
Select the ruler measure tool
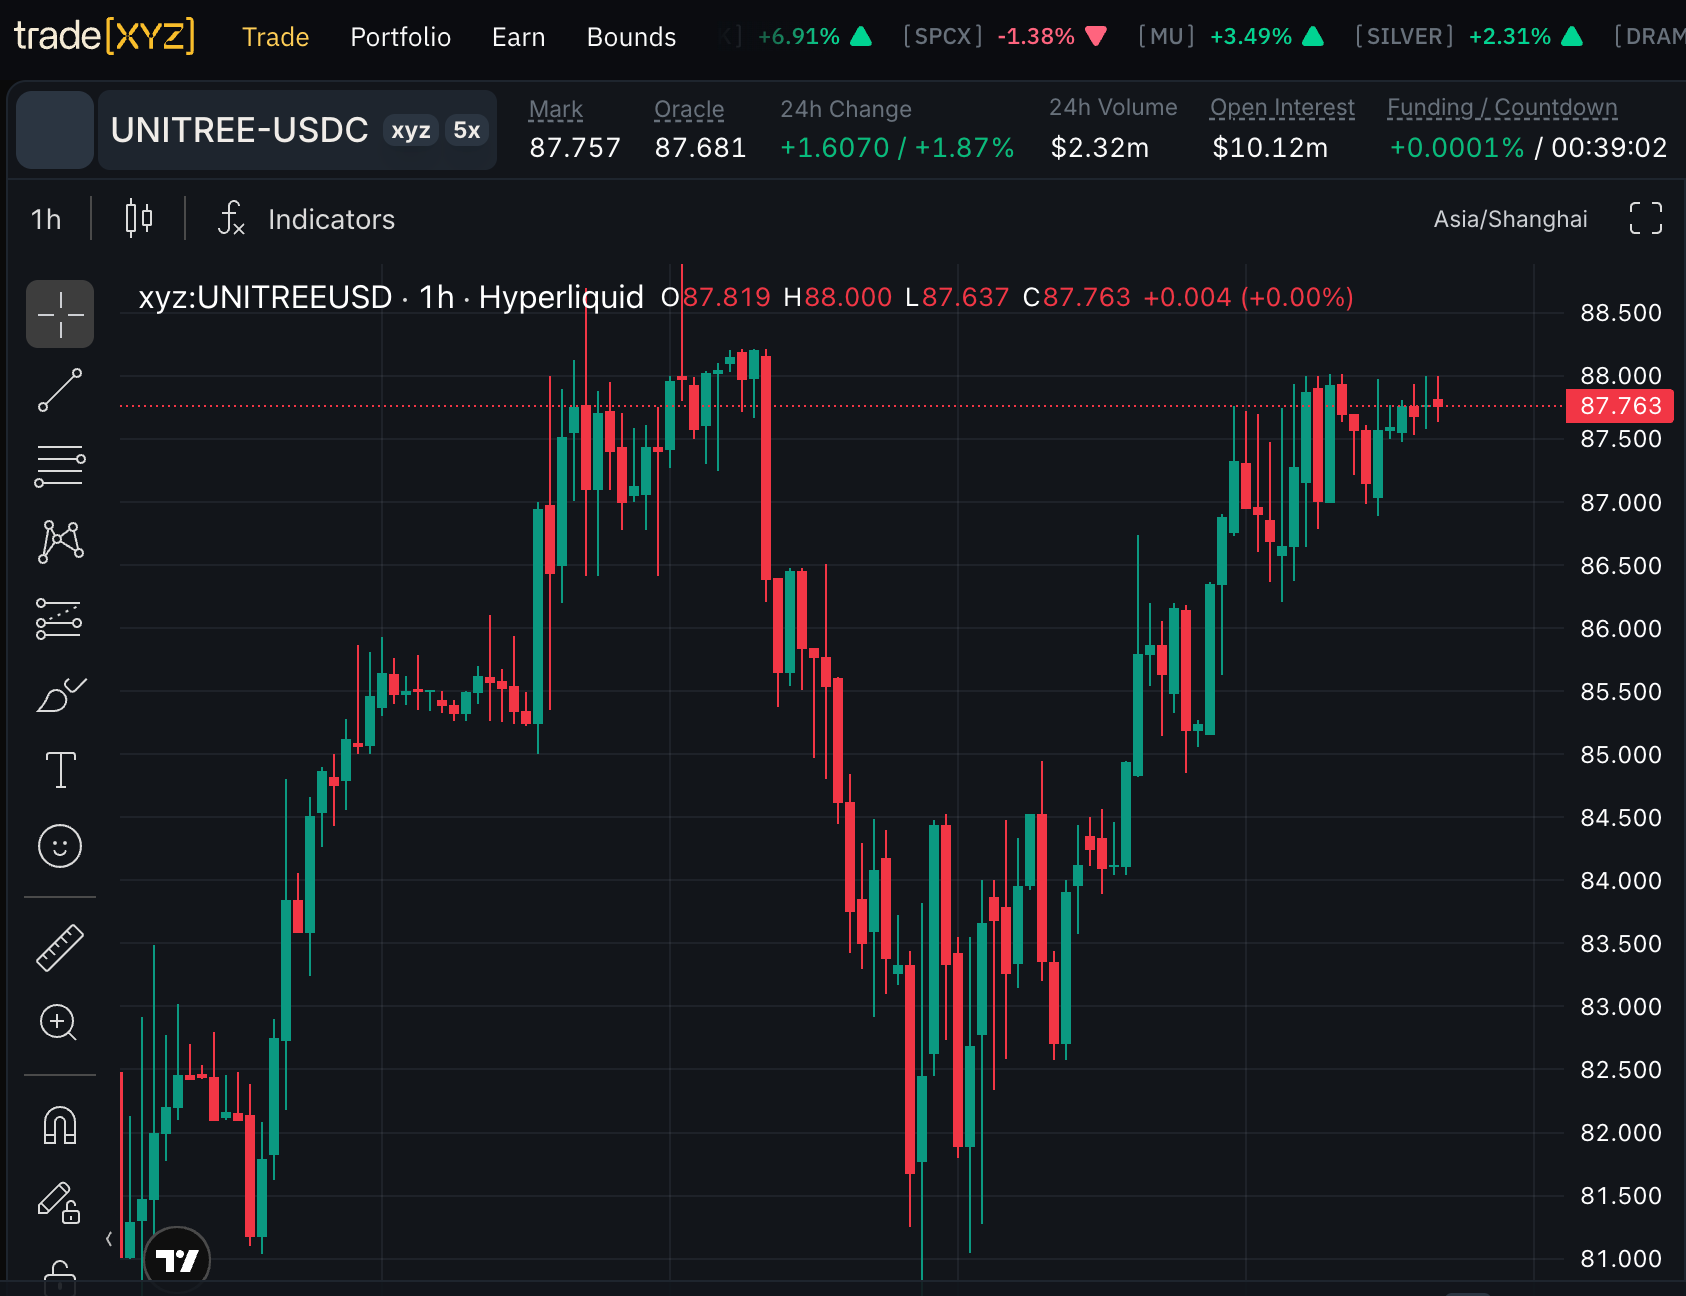pyautogui.click(x=60, y=948)
